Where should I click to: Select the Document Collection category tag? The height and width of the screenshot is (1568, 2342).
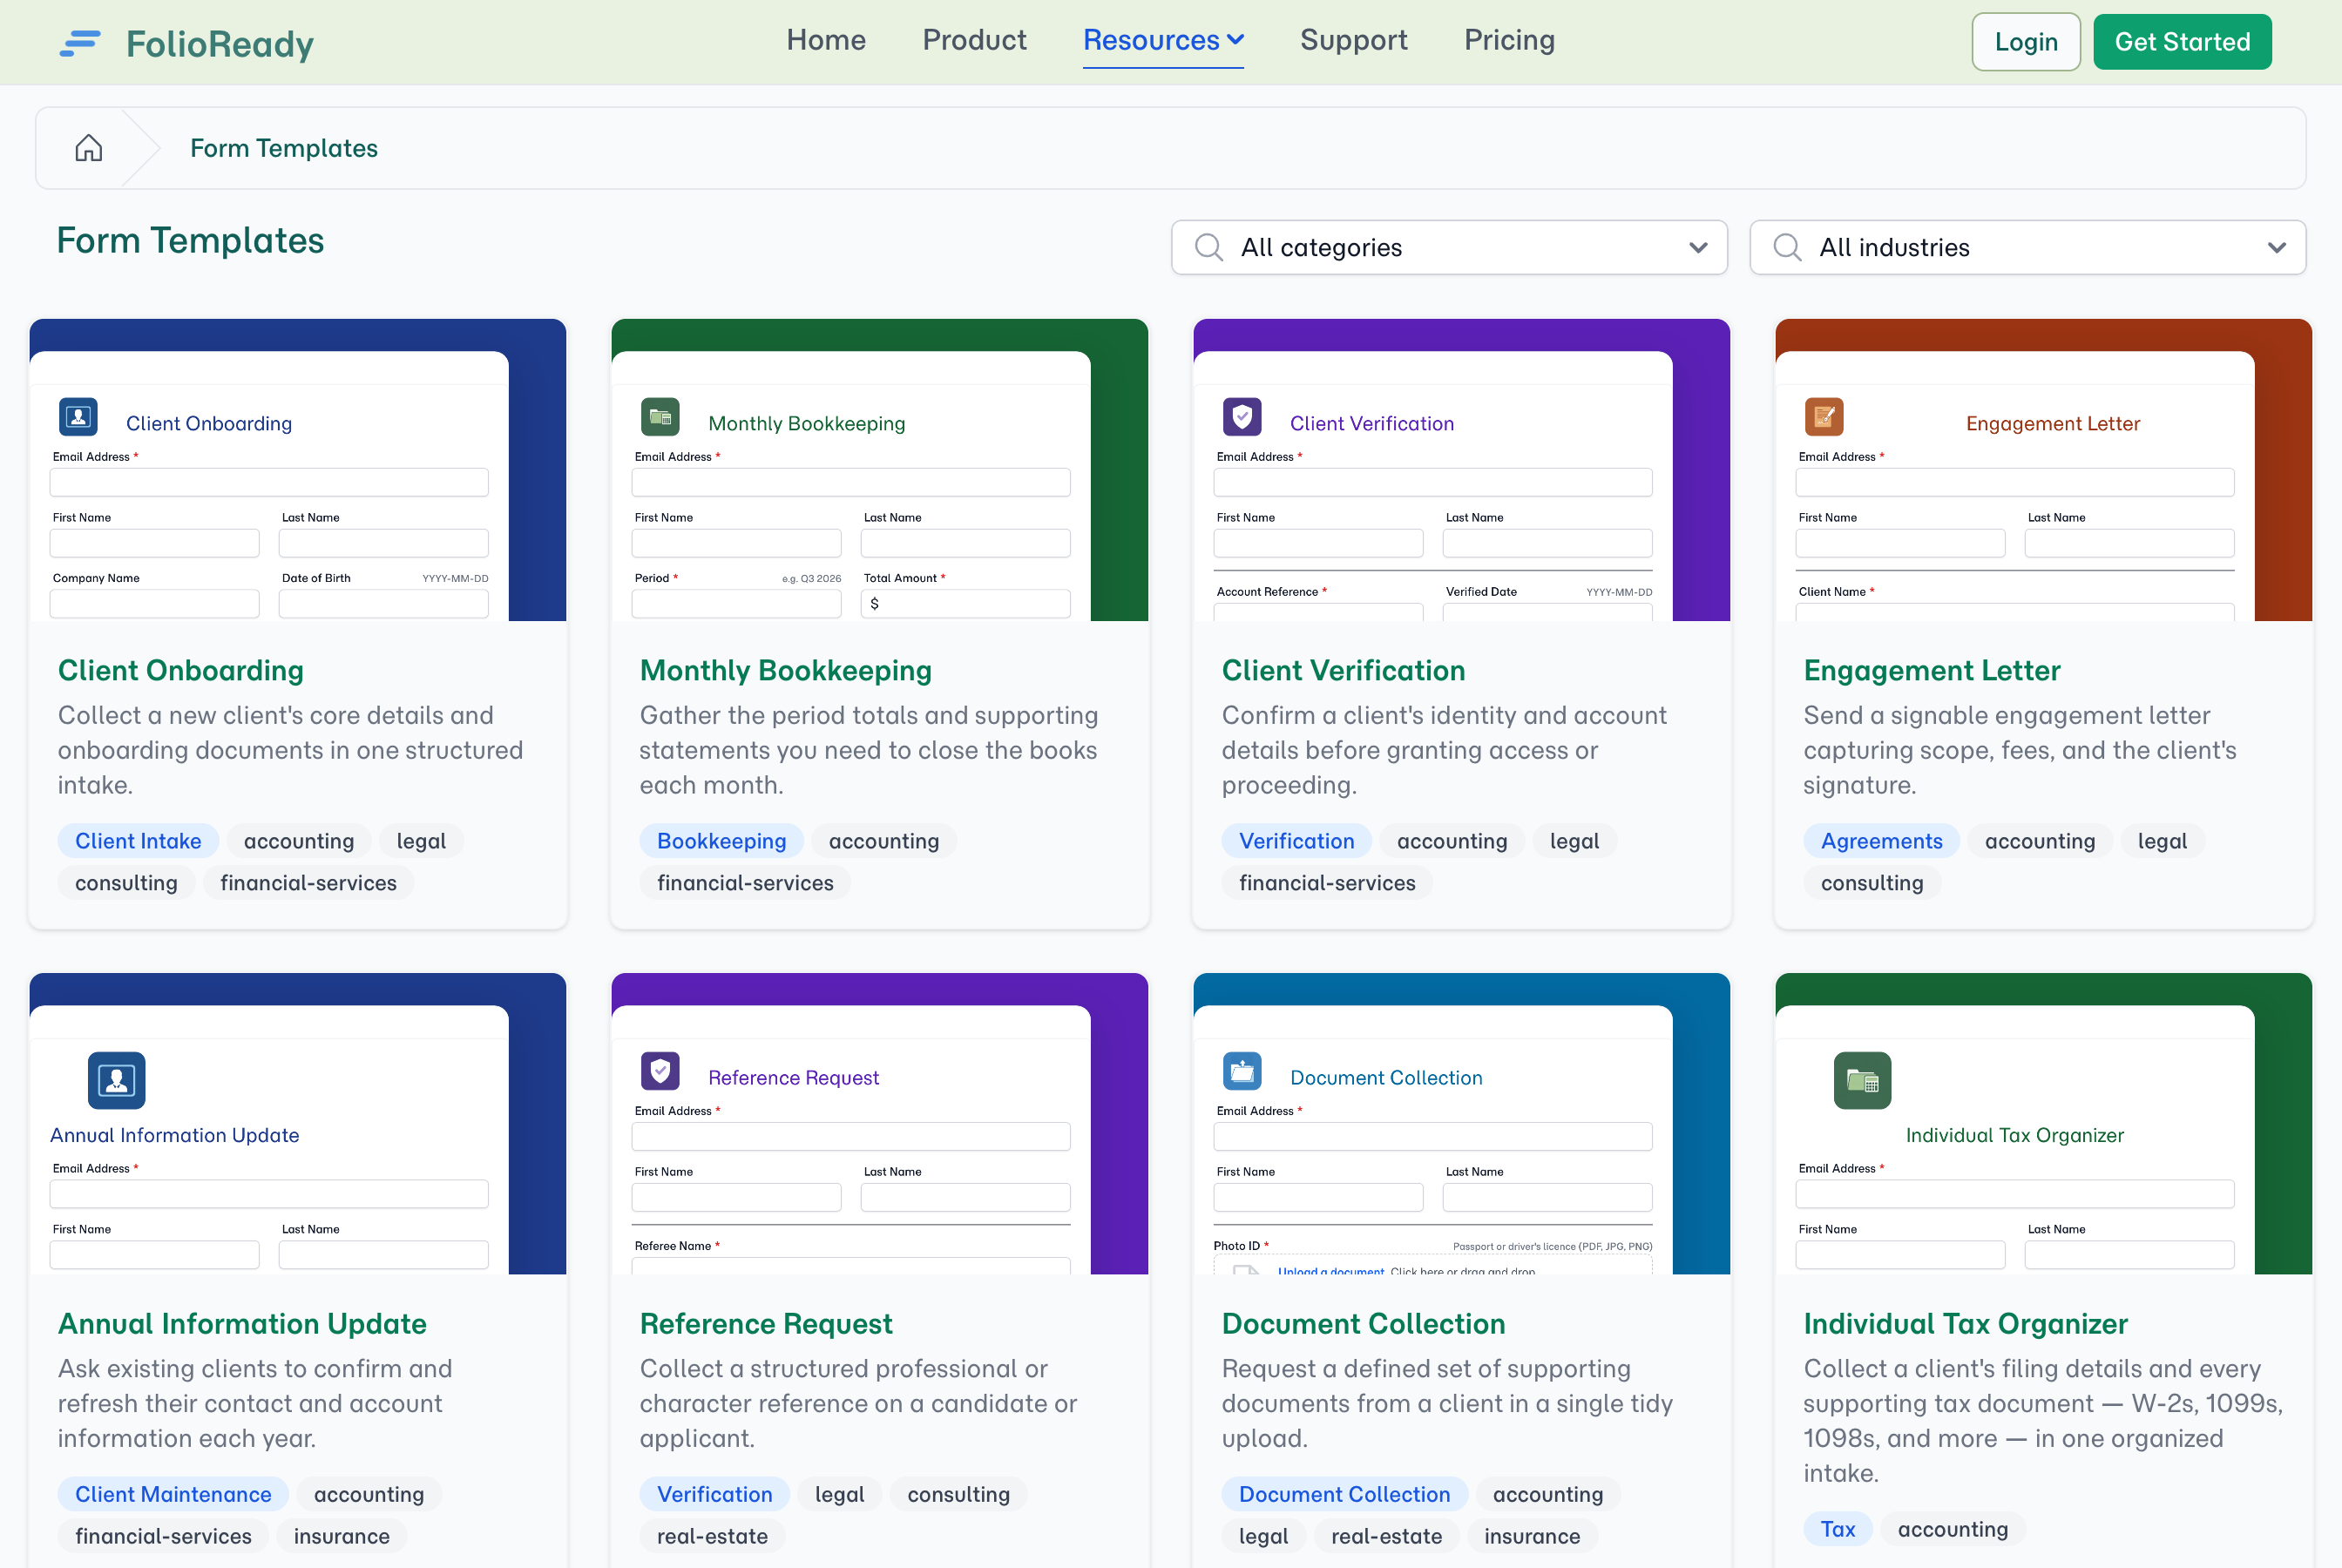[1344, 1494]
